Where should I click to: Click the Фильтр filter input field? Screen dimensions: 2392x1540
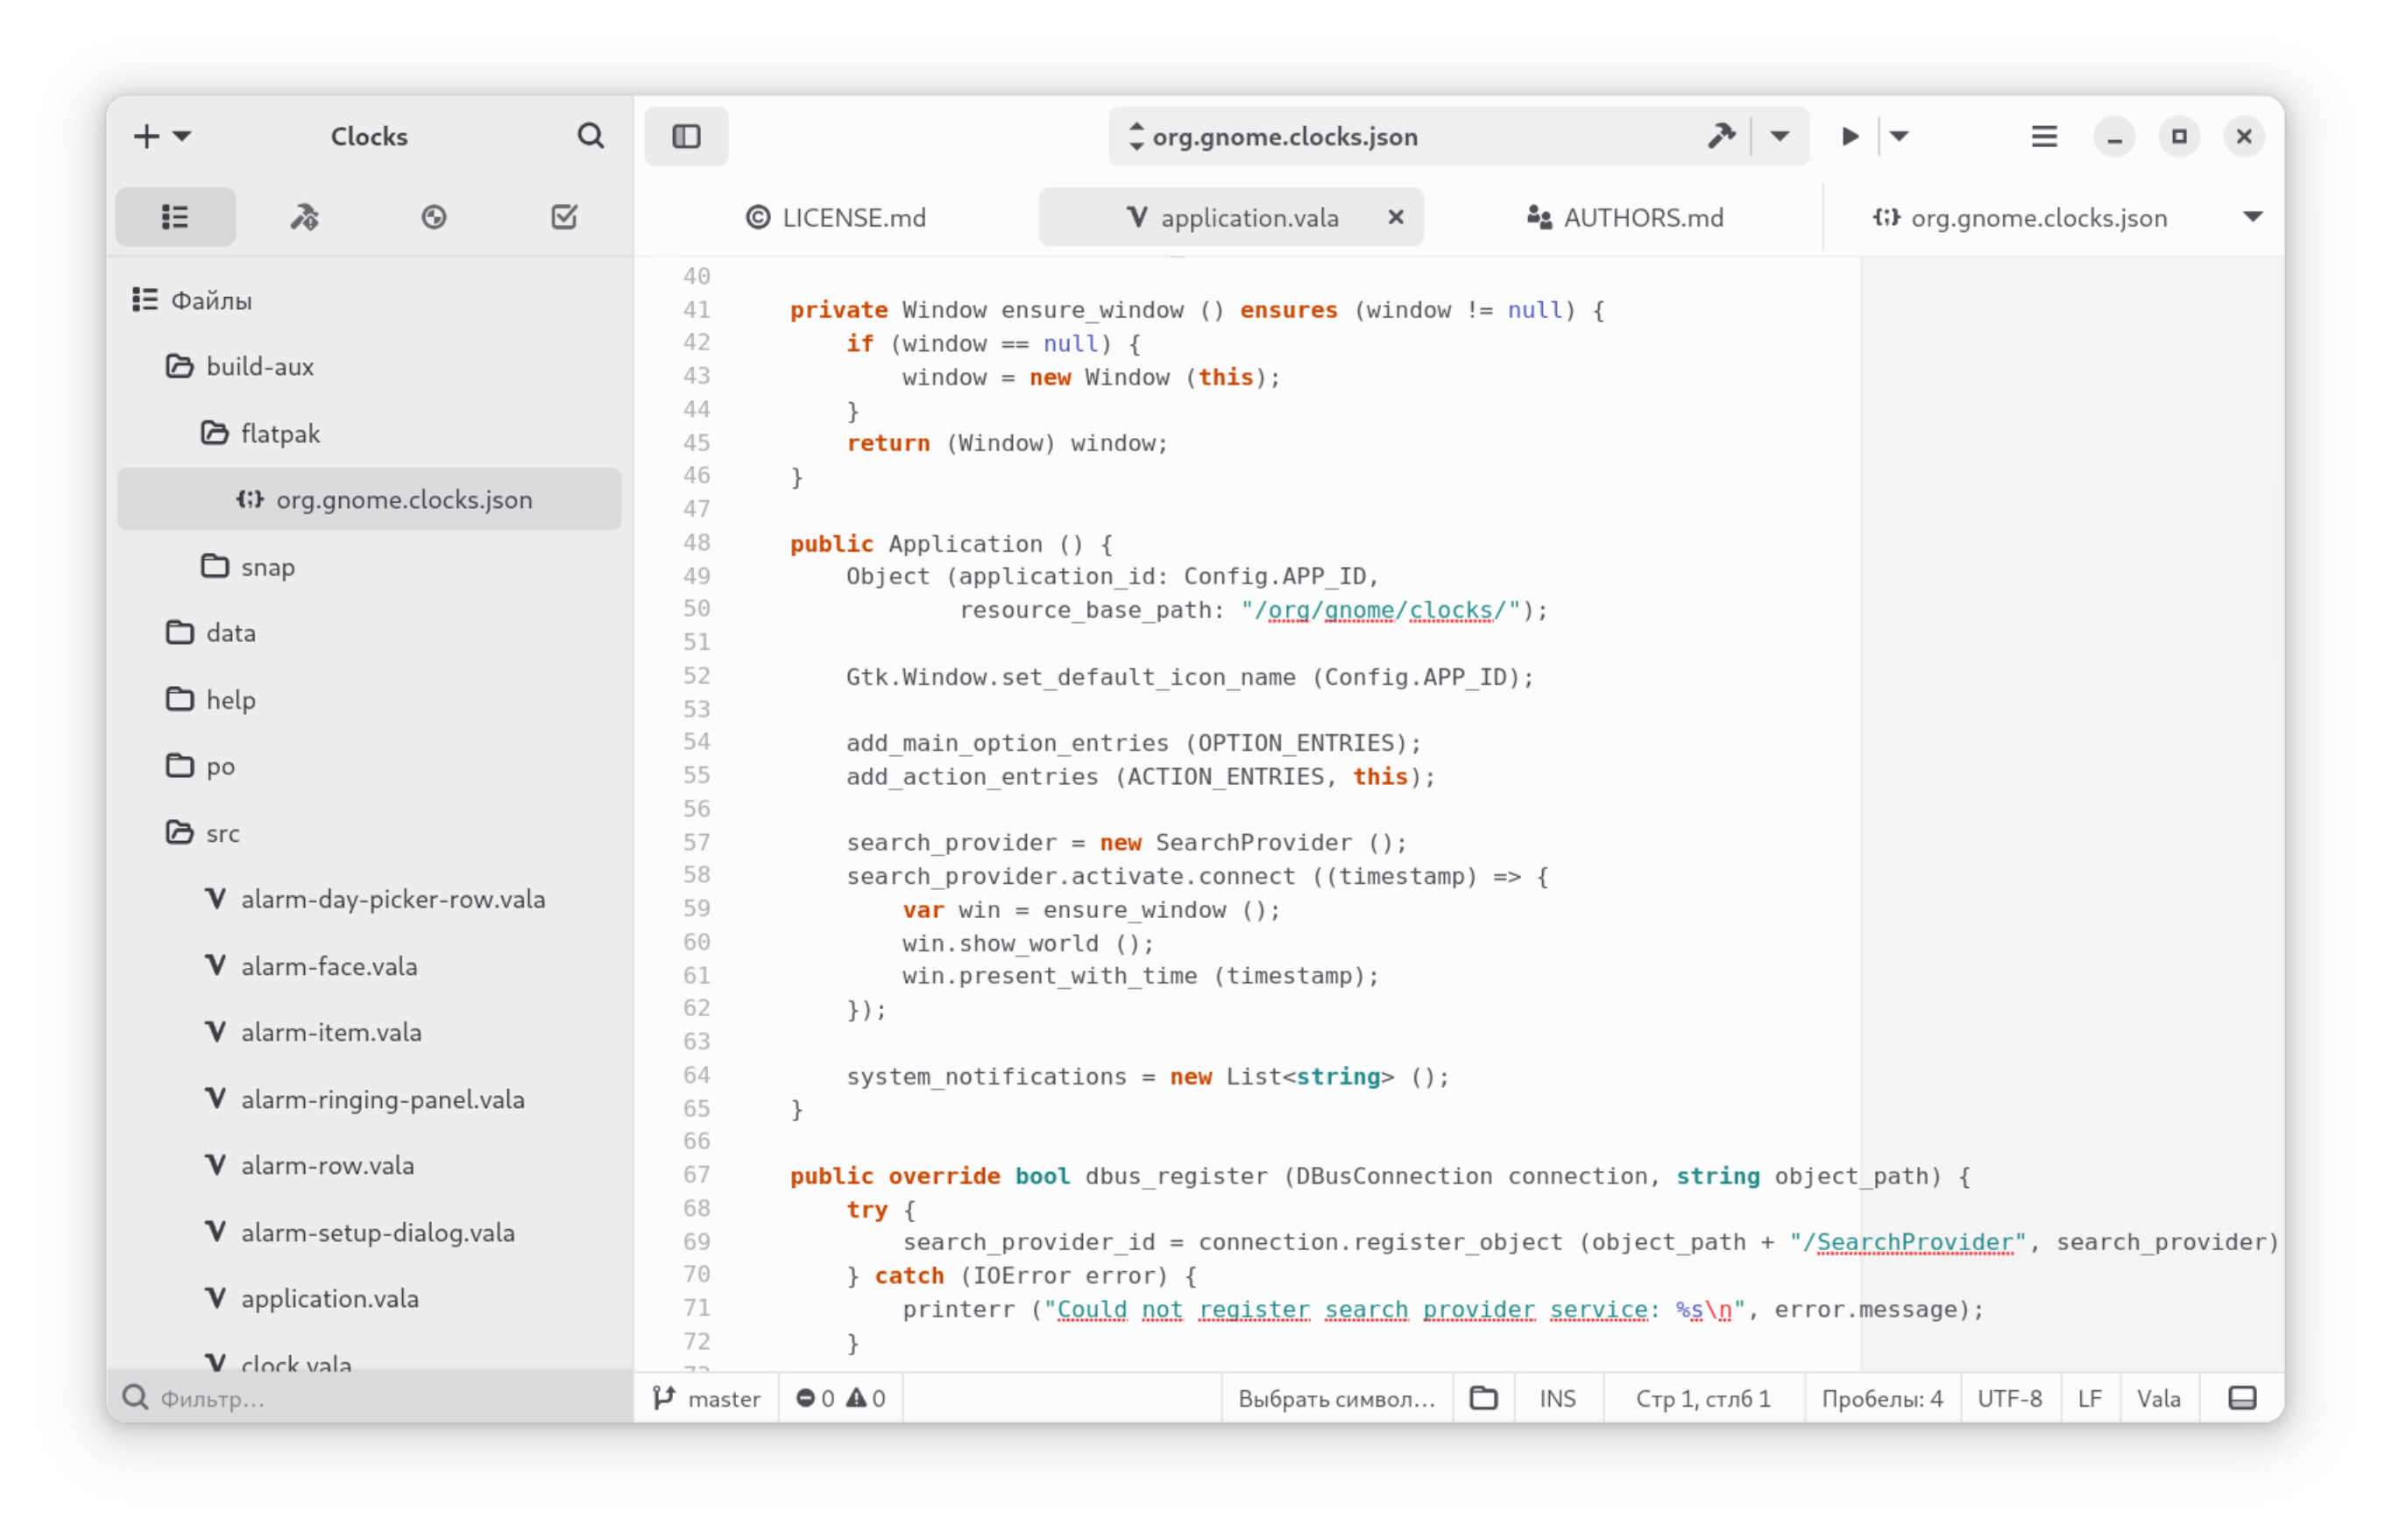[380, 1398]
